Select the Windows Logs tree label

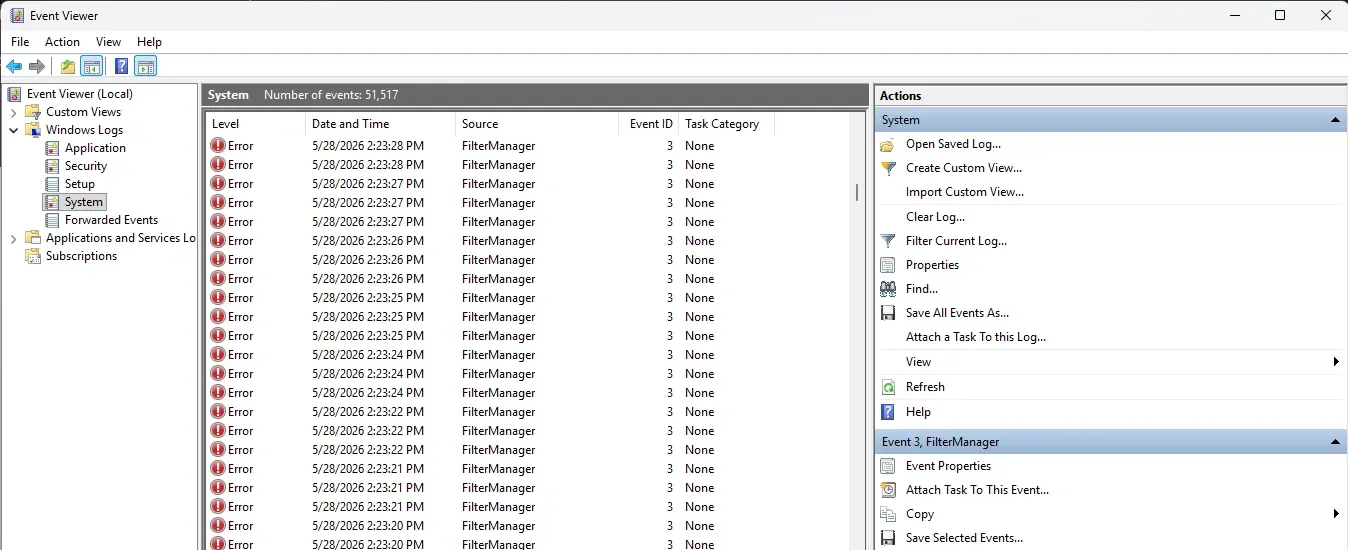[x=84, y=130]
